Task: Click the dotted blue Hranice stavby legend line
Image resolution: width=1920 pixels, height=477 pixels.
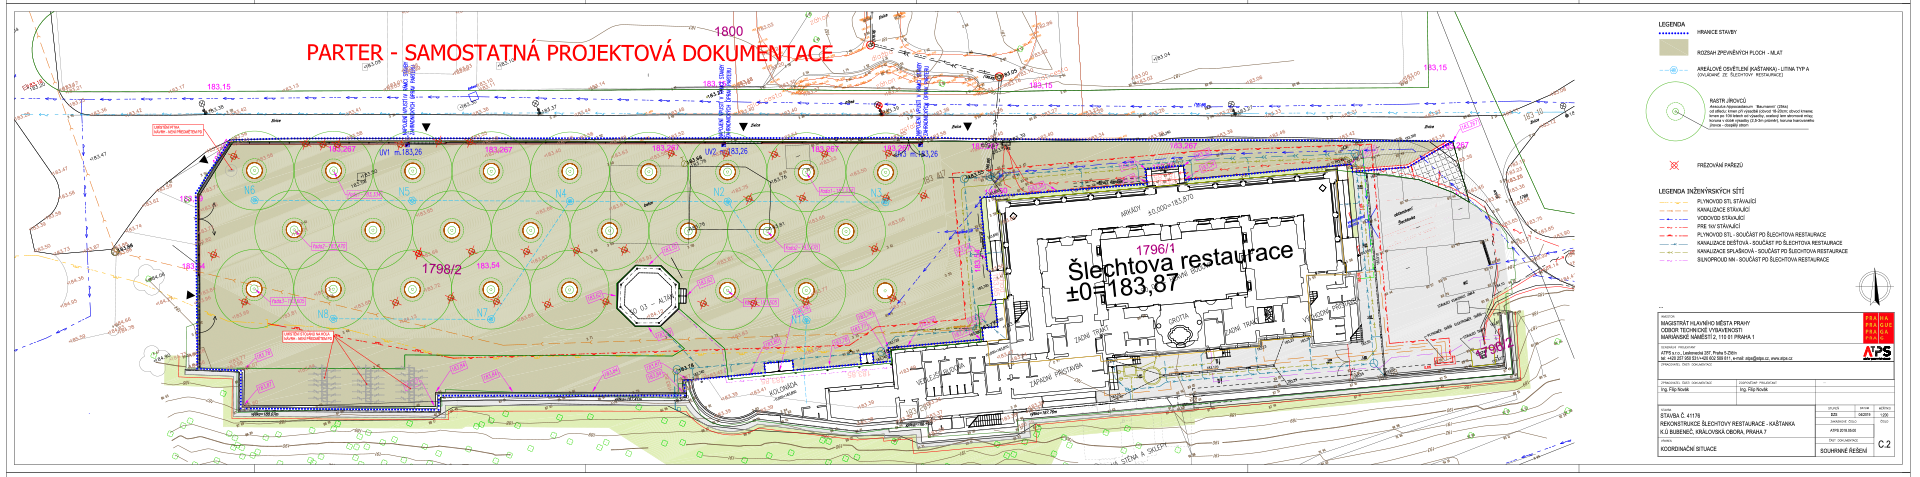Action: (1673, 33)
